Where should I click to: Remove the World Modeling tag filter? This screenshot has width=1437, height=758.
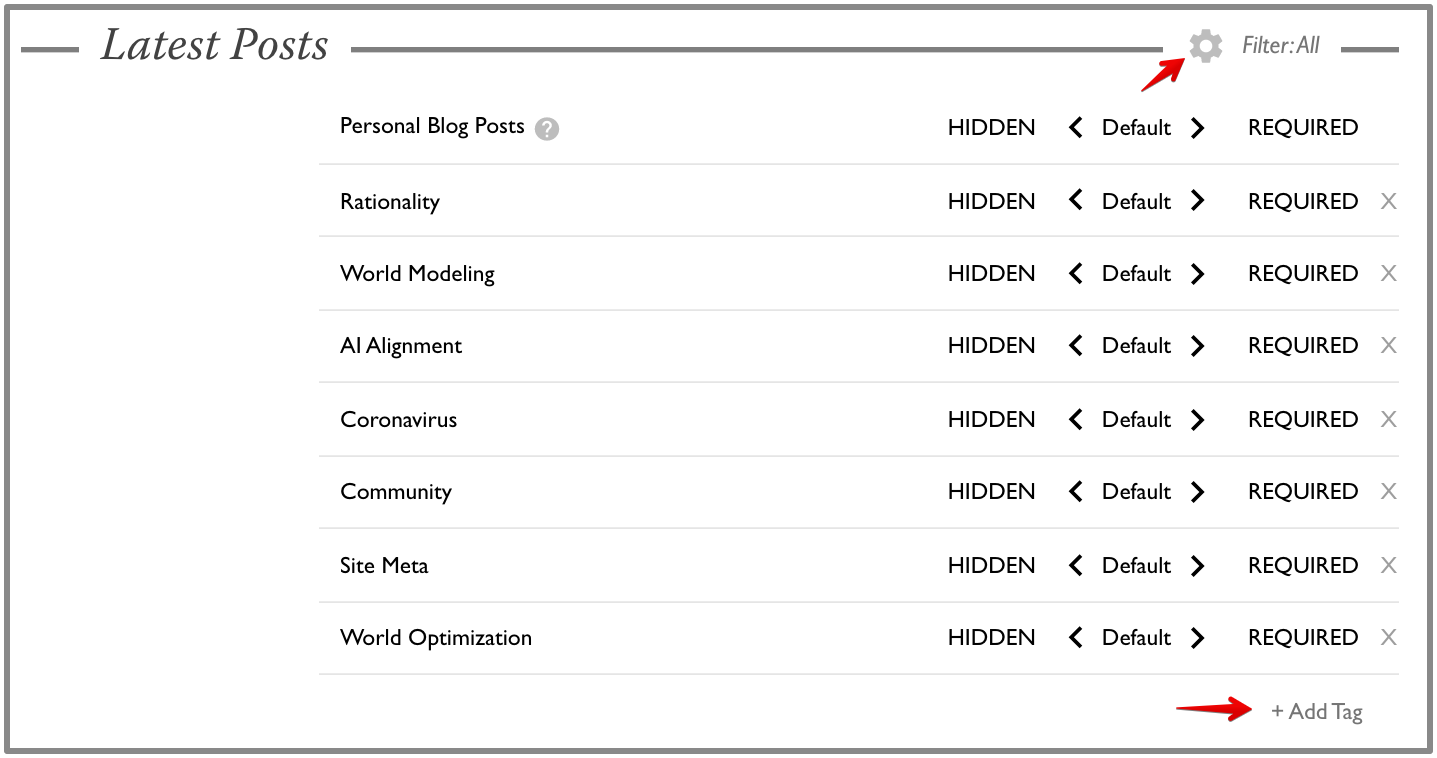[1388, 274]
